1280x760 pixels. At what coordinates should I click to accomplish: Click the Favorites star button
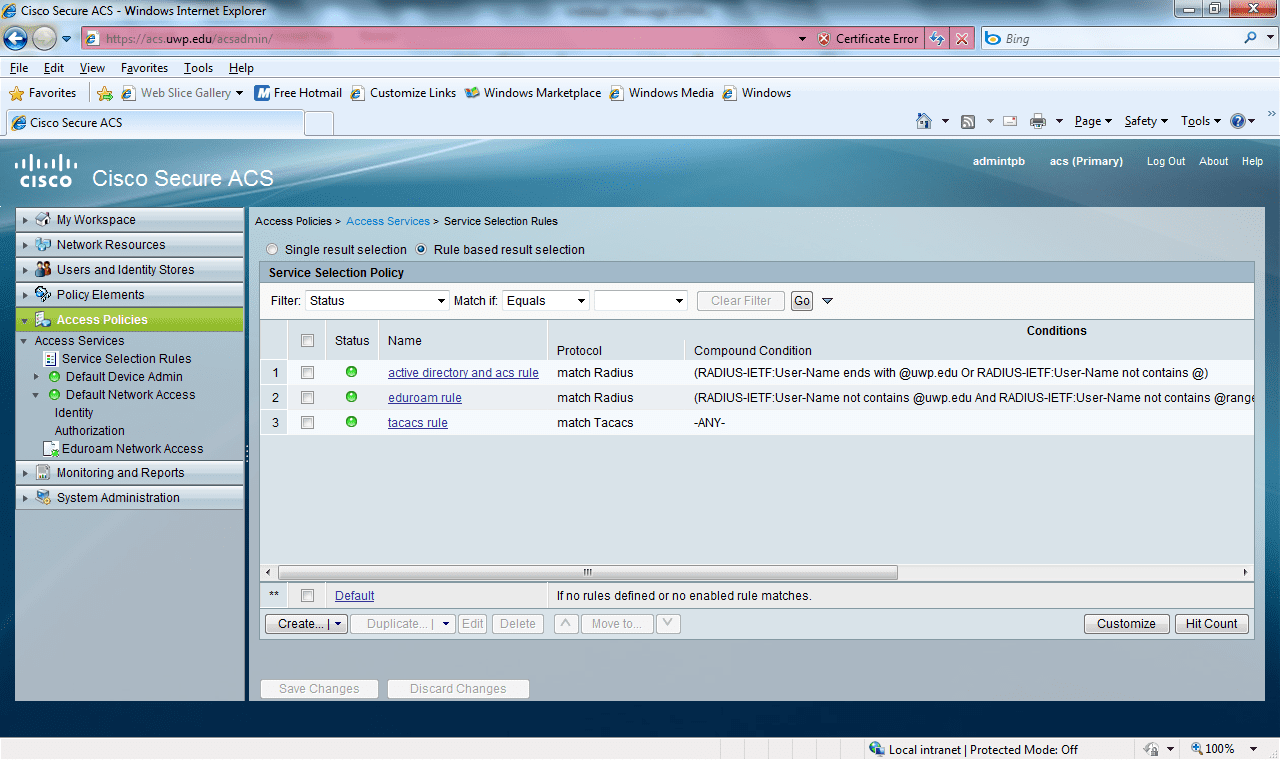pyautogui.click(x=43, y=93)
